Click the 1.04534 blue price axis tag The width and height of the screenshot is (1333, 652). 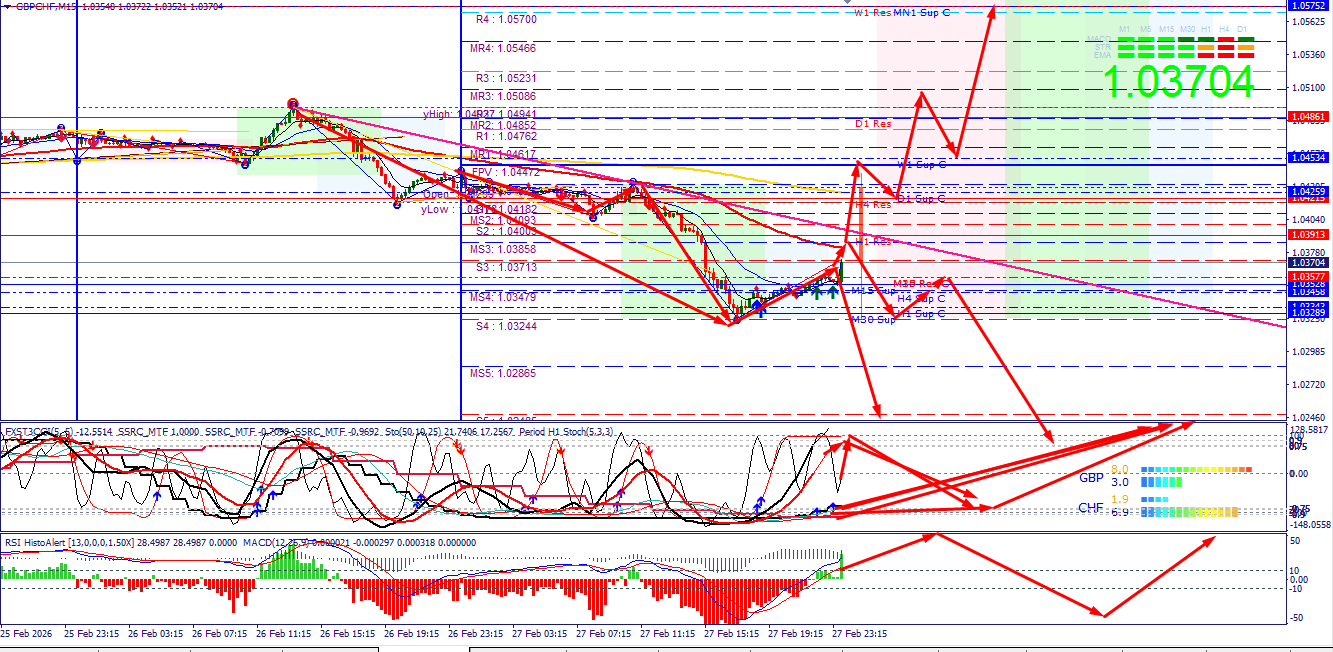[x=1309, y=158]
